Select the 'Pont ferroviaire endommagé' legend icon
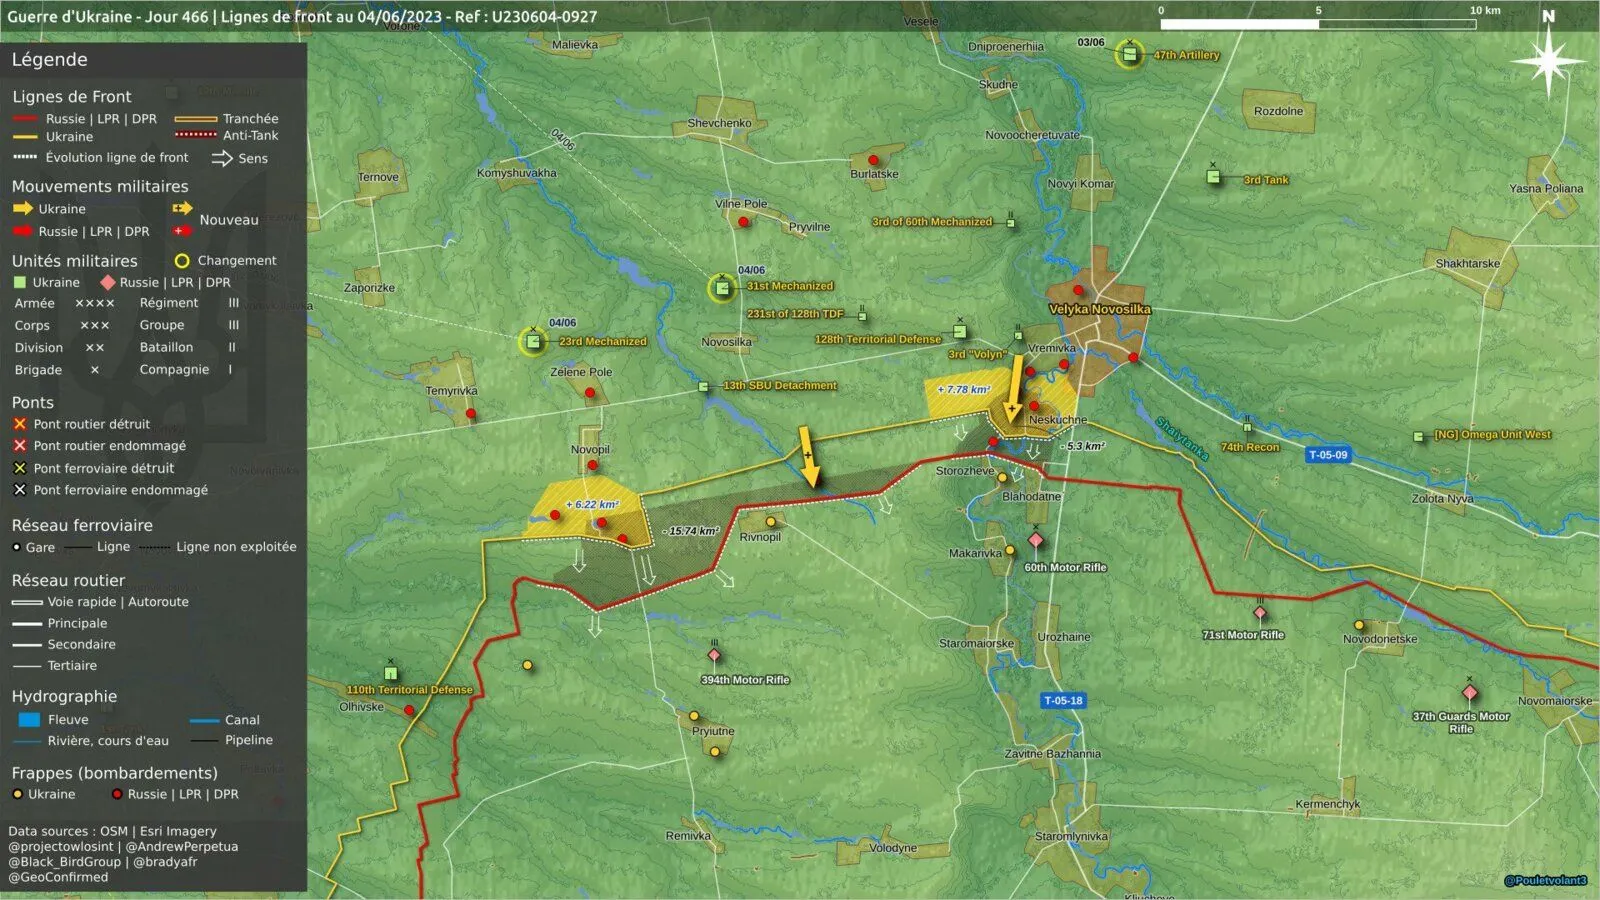1600x900 pixels. pyautogui.click(x=19, y=490)
